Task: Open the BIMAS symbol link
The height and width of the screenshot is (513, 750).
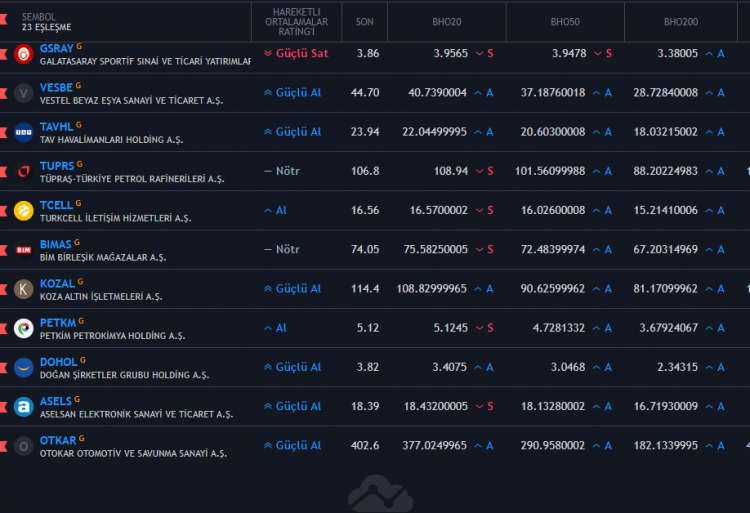Action: point(55,244)
